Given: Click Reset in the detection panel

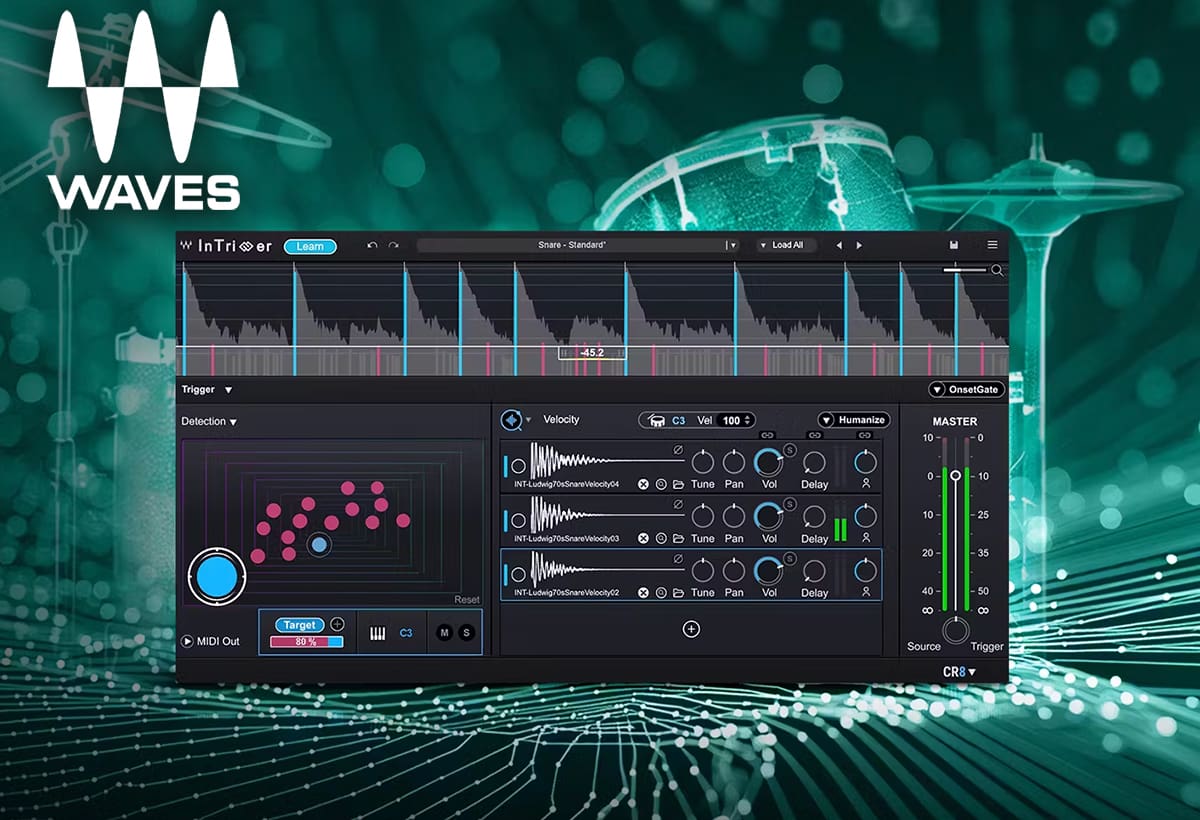Looking at the screenshot, I should pos(467,600).
